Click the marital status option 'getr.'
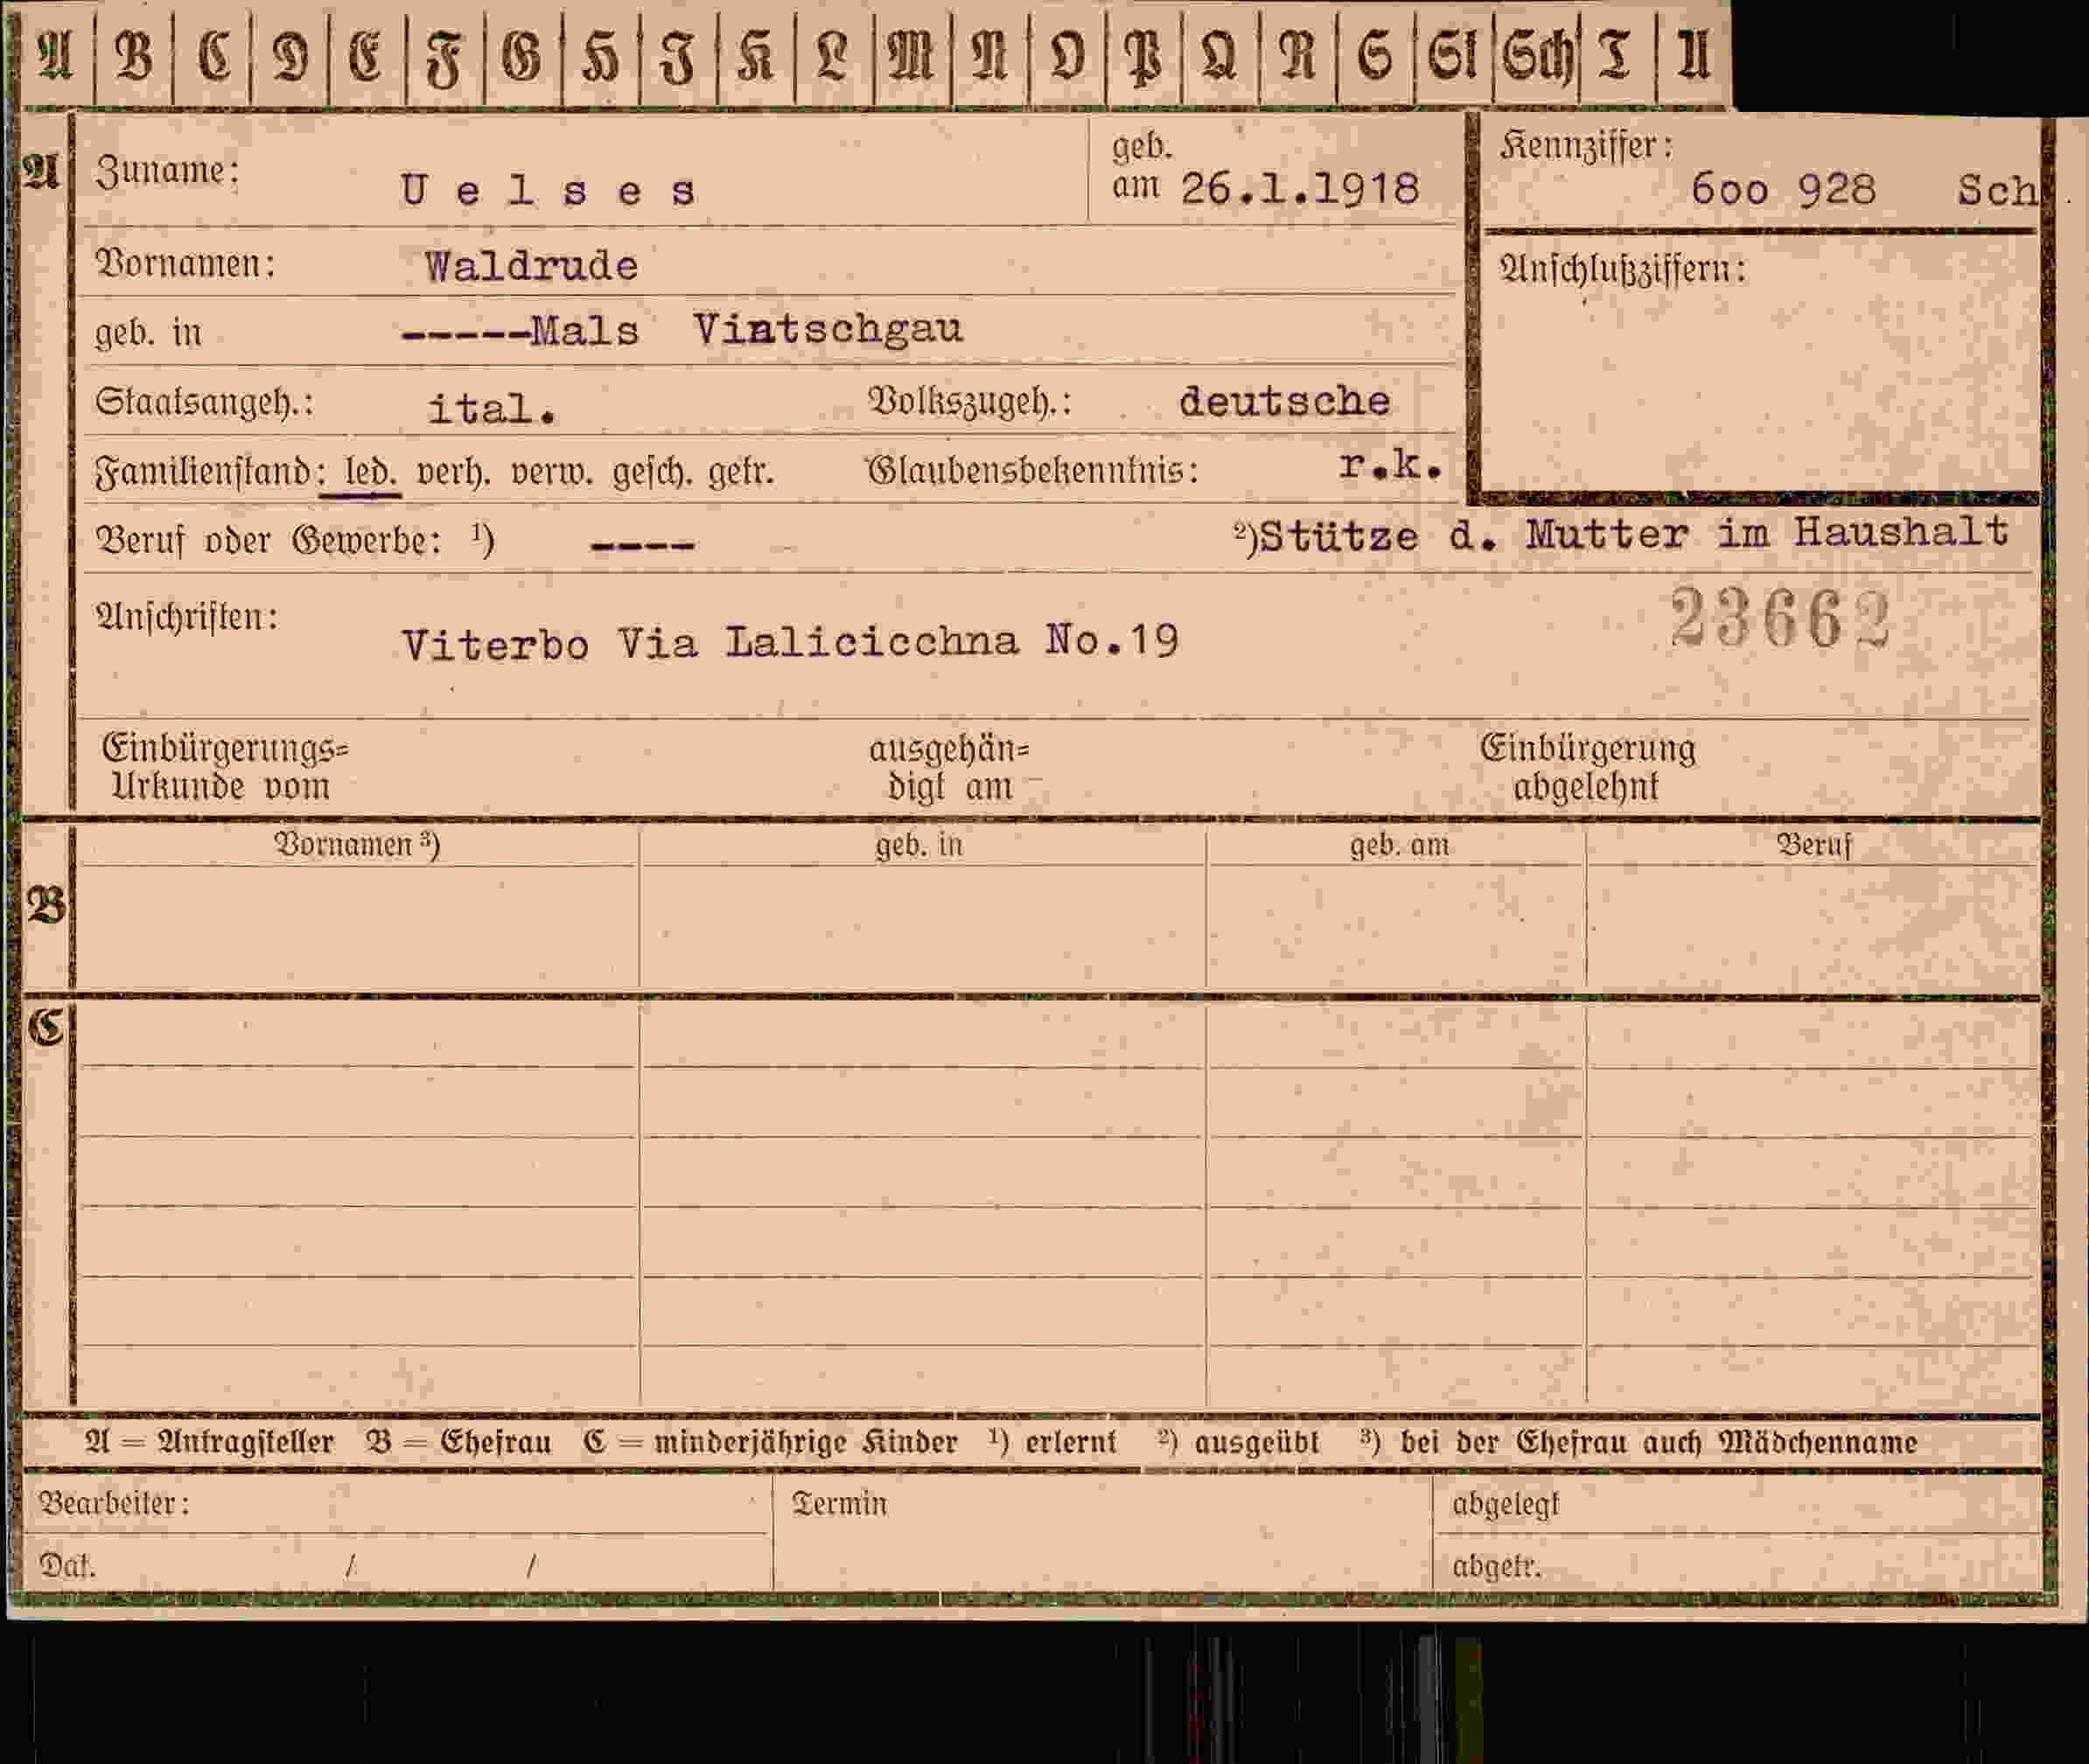Screen dimensions: 2089x1764 (x=741, y=472)
